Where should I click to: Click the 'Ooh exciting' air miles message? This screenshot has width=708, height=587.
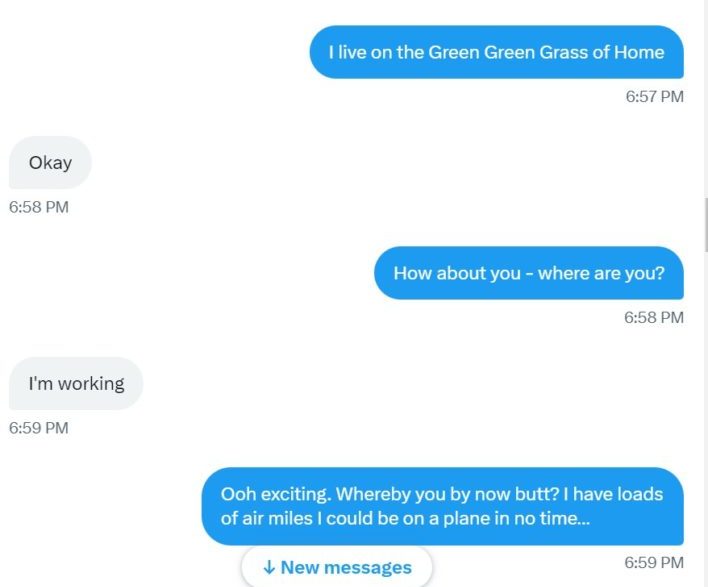pyautogui.click(x=442, y=506)
